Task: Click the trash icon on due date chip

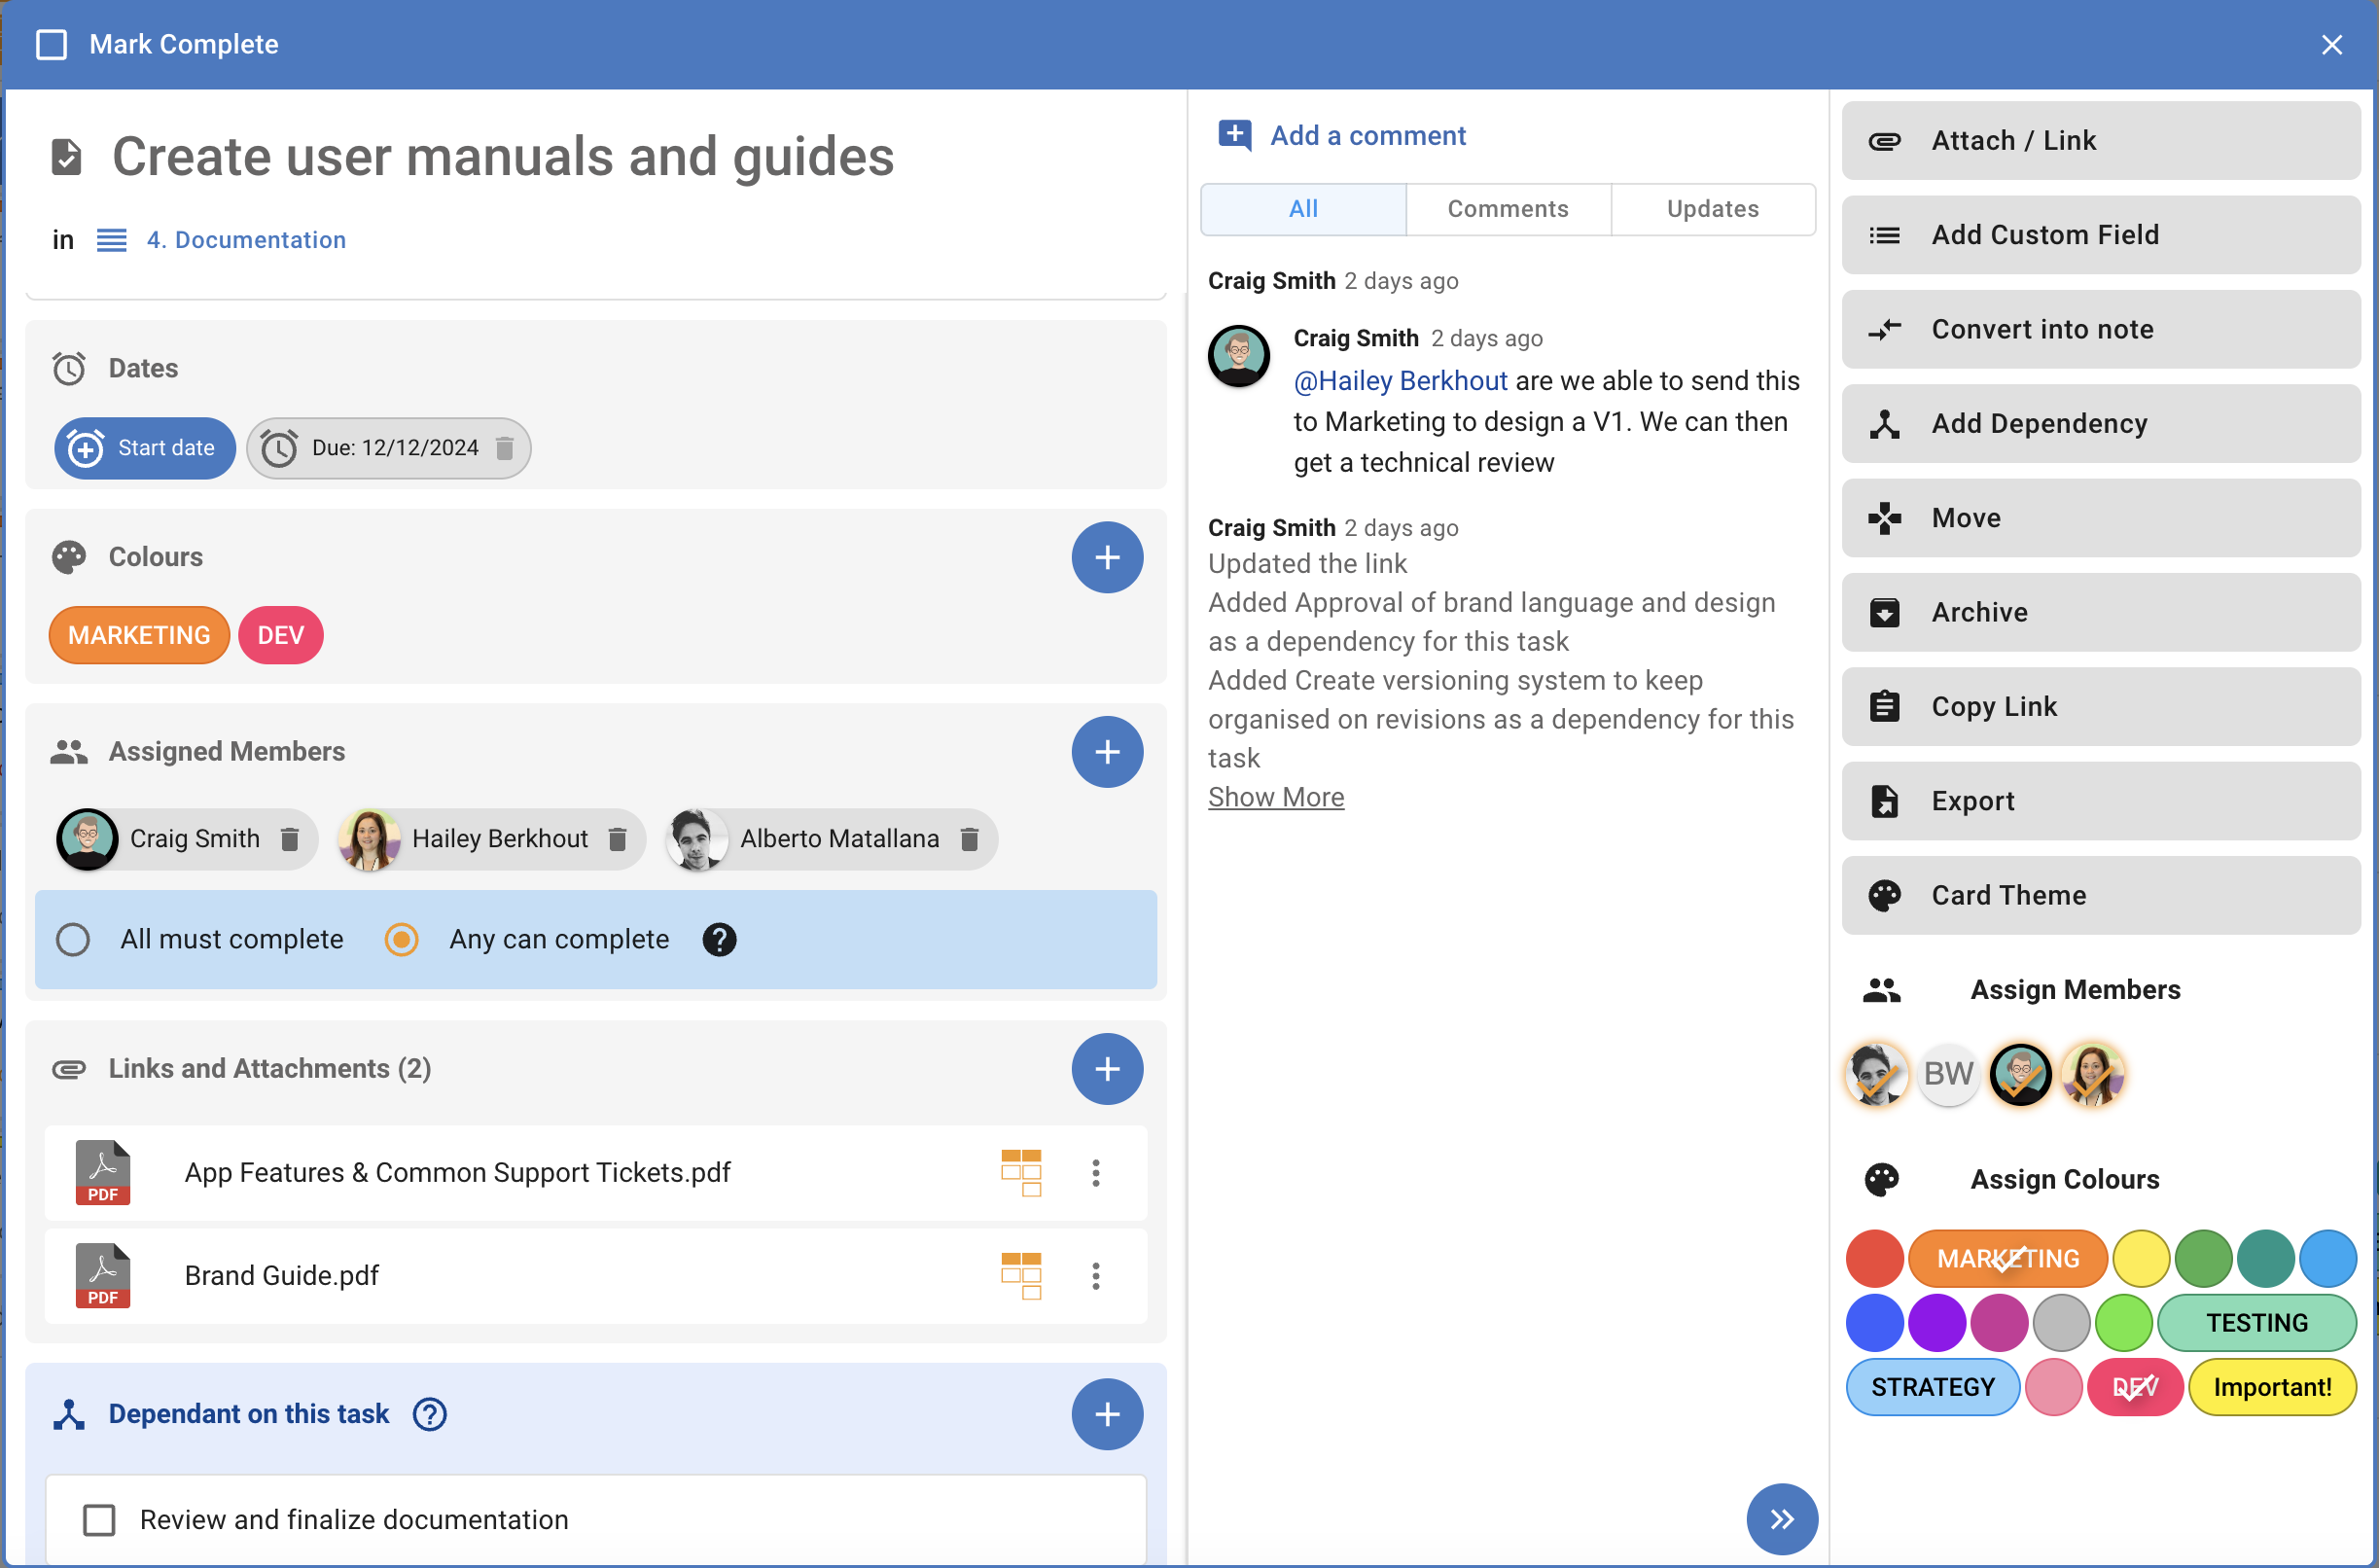Action: 505,448
